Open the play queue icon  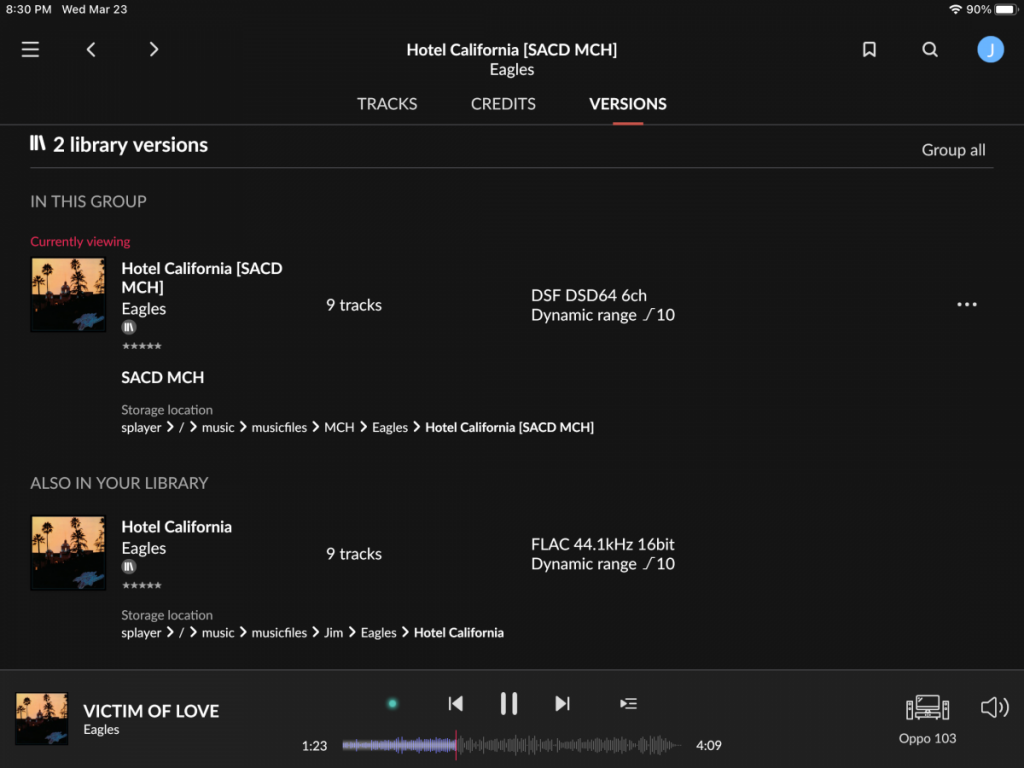click(628, 704)
